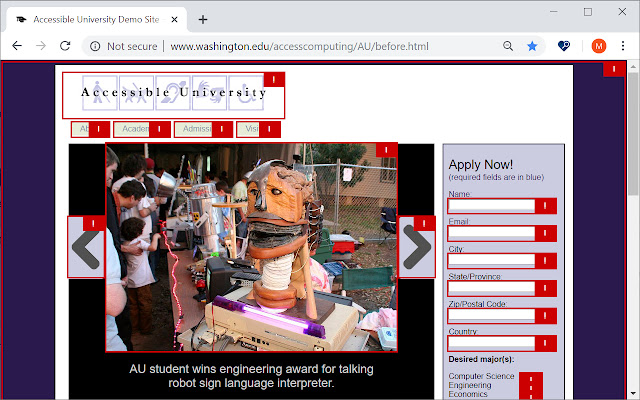Open the About navigation menu item
The image size is (640, 400).
coord(90,129)
